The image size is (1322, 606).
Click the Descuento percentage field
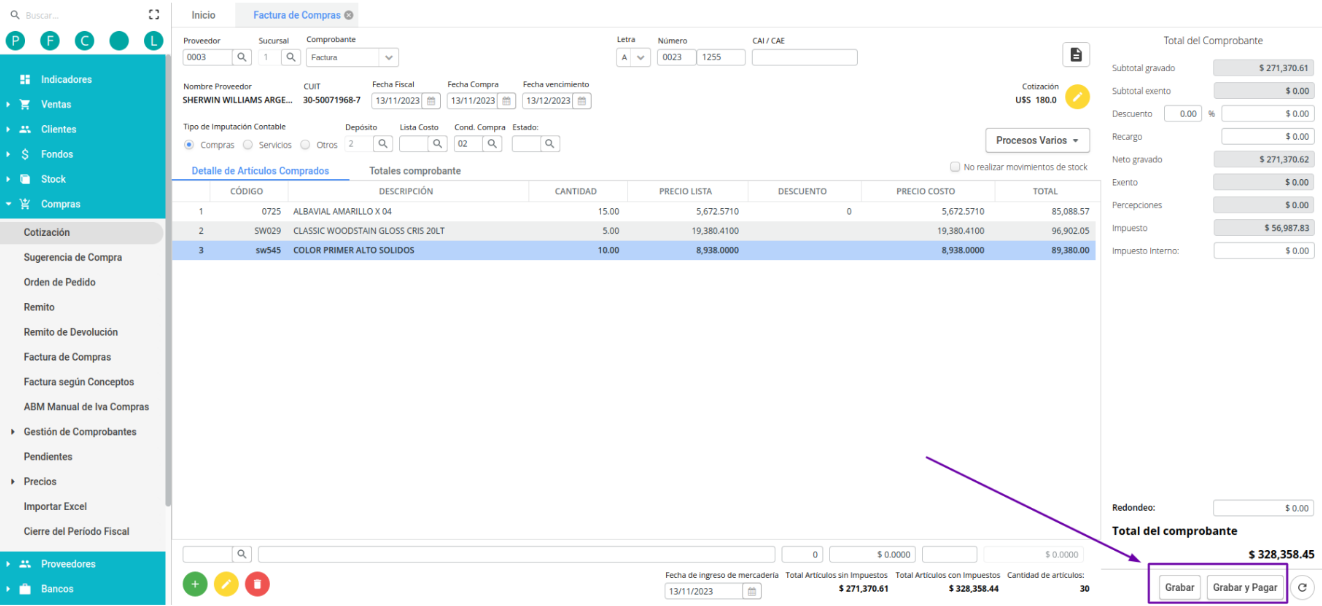1184,114
